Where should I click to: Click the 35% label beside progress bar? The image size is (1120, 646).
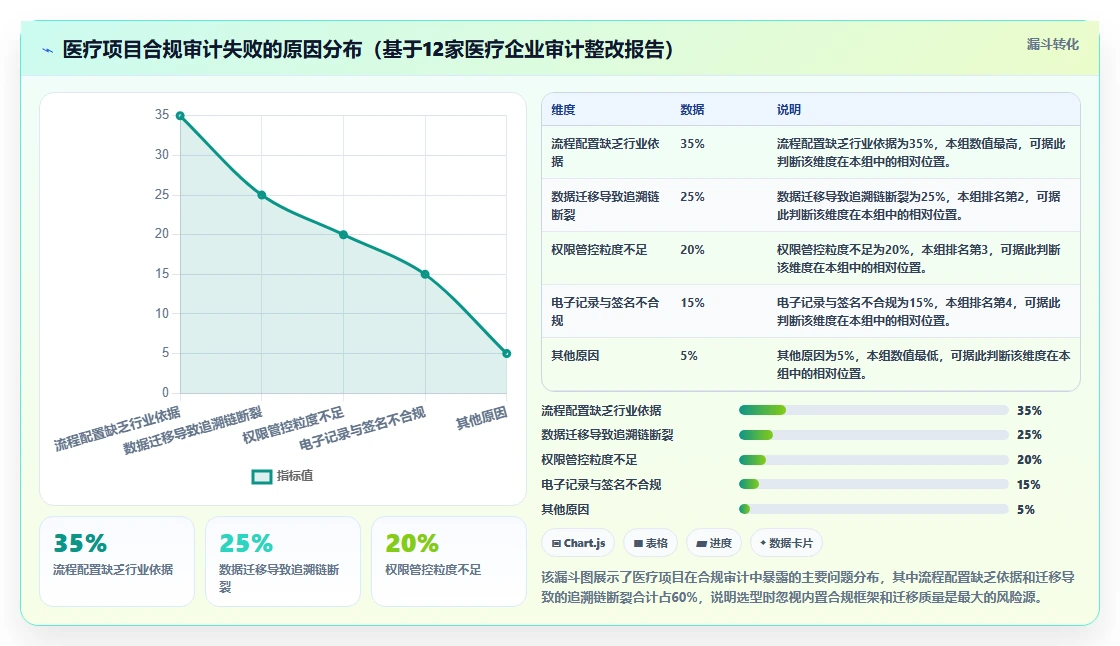1029,410
